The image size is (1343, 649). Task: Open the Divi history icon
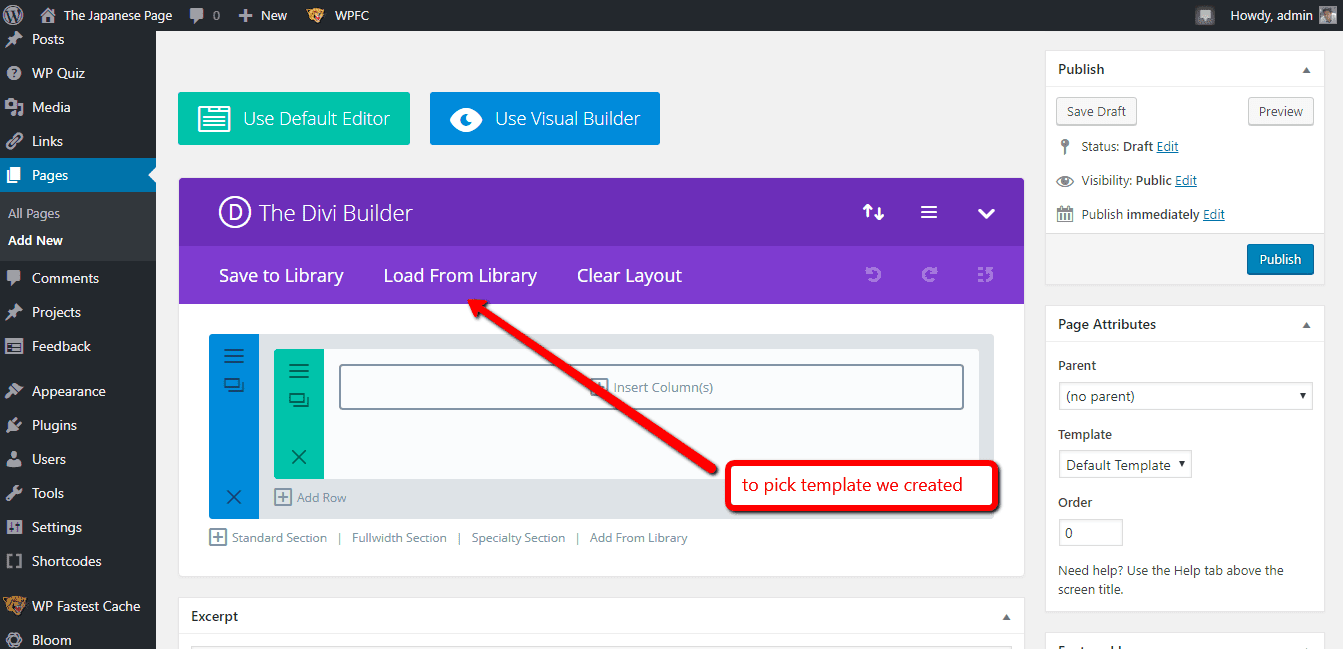[x=985, y=274]
